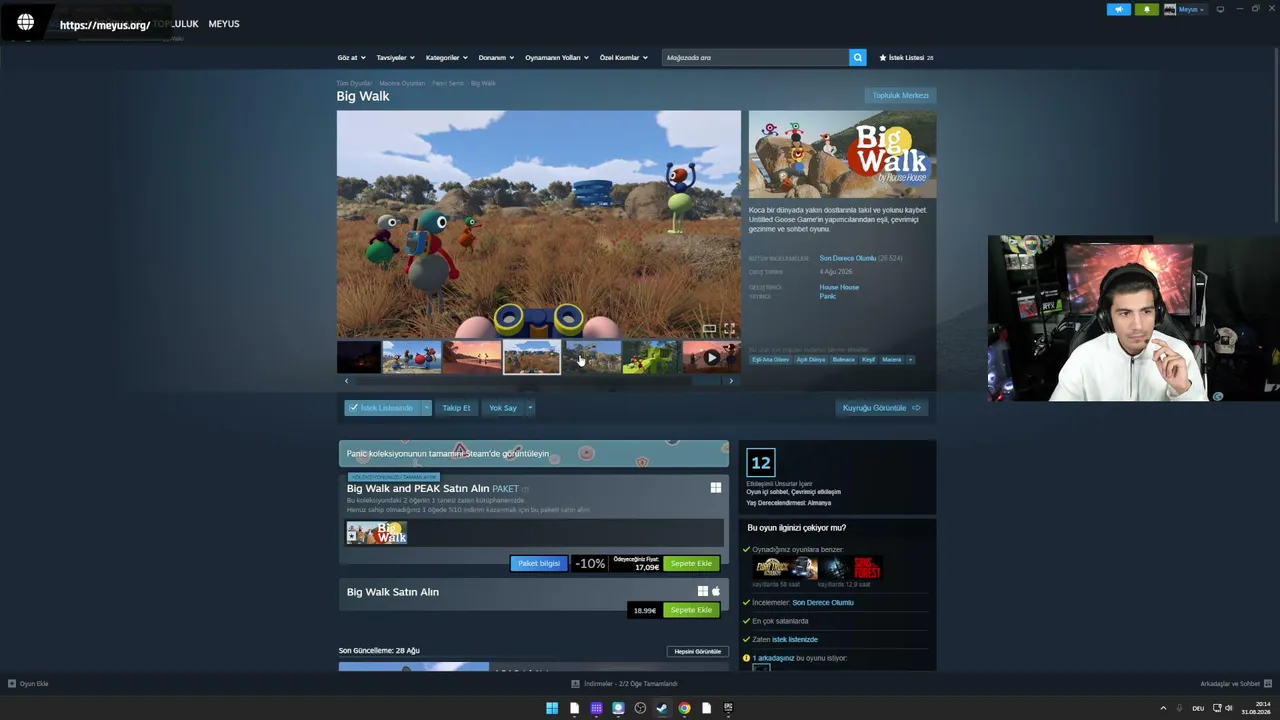This screenshot has width=1280, height=720.
Task: Expand more tags with the plus button
Action: coord(910,359)
